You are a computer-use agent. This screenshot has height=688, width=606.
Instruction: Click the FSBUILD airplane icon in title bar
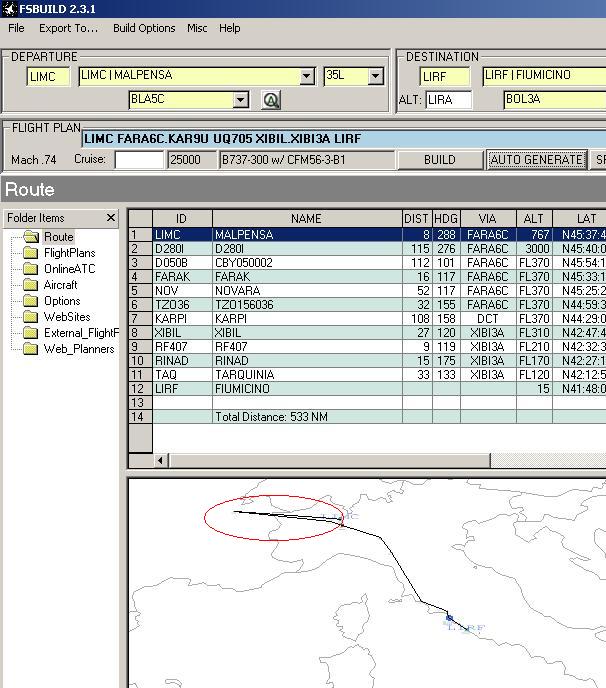tap(9, 9)
